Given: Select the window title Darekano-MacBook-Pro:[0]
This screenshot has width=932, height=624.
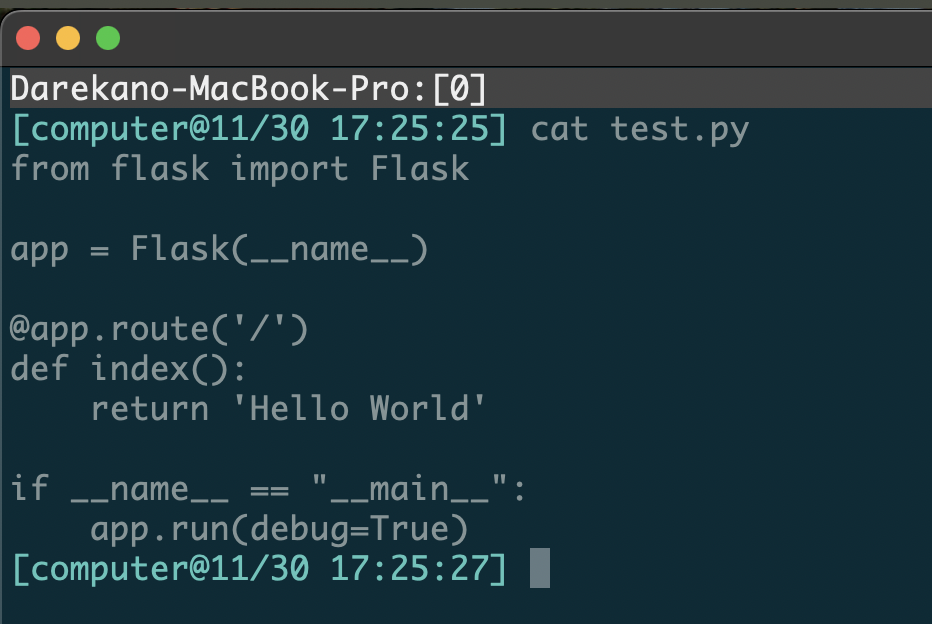Looking at the screenshot, I should coord(248,88).
